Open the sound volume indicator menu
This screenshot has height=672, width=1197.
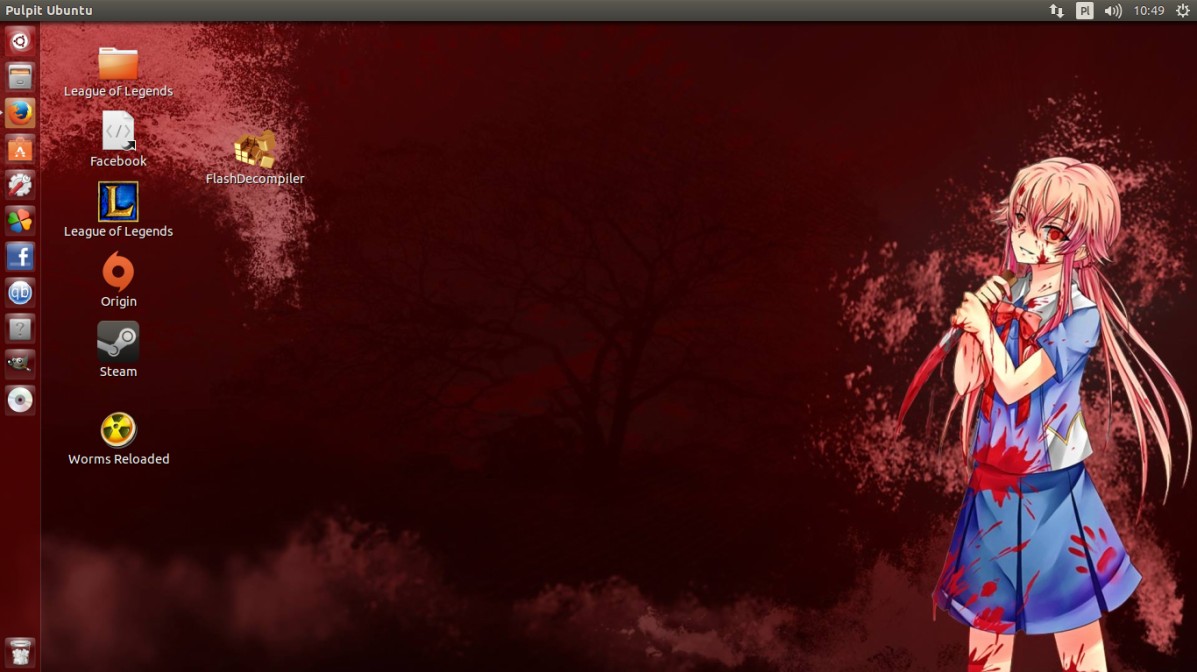[x=1113, y=11]
